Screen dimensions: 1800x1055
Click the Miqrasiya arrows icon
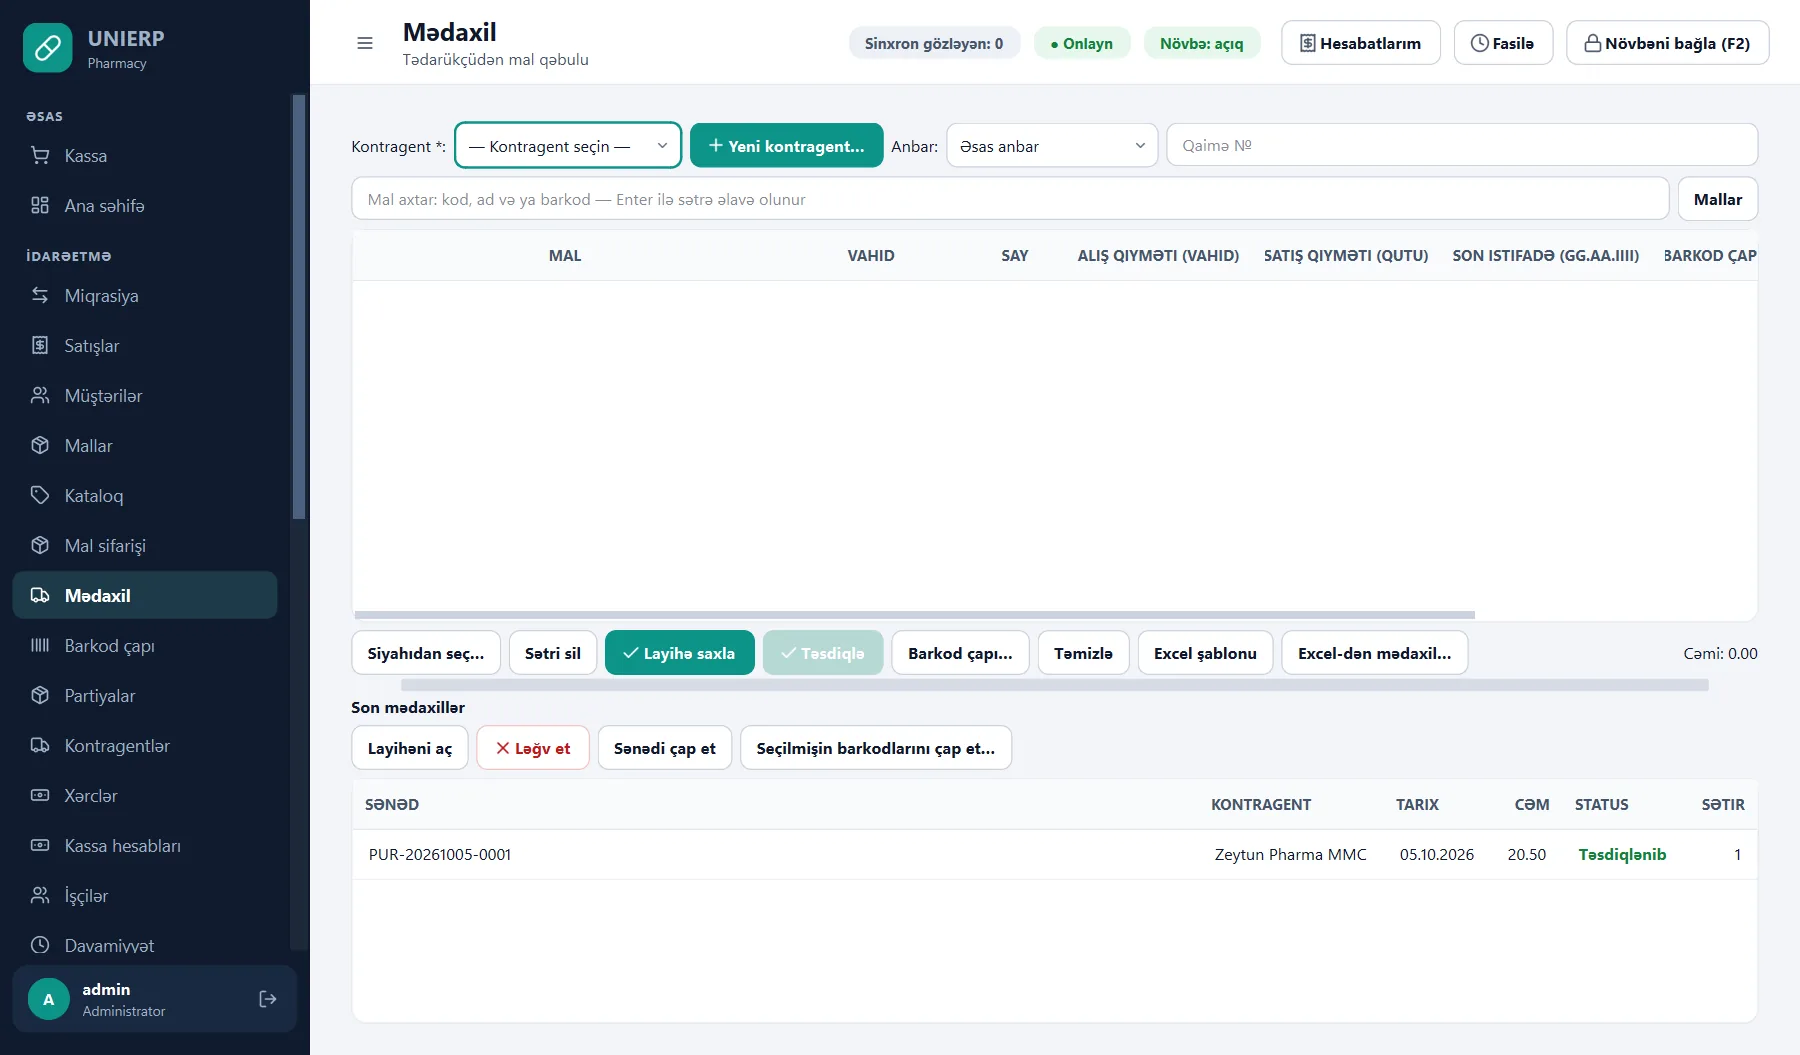point(40,295)
